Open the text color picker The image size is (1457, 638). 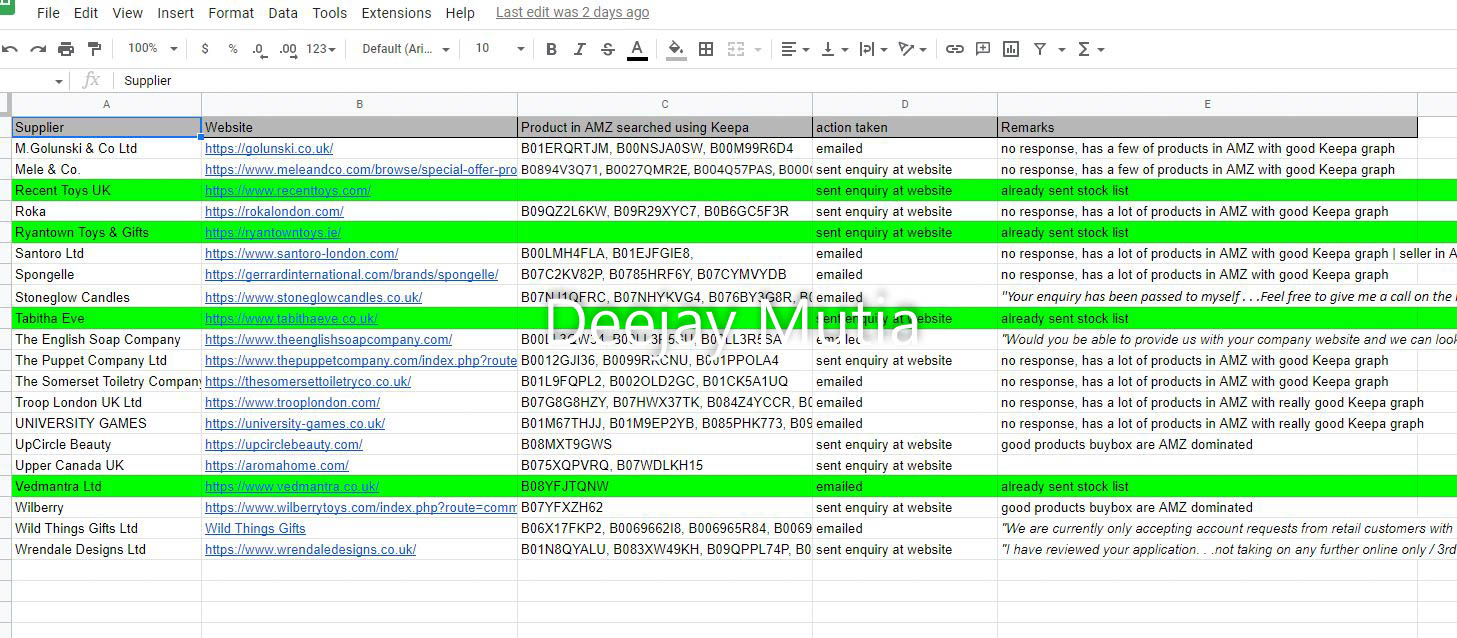click(636, 49)
